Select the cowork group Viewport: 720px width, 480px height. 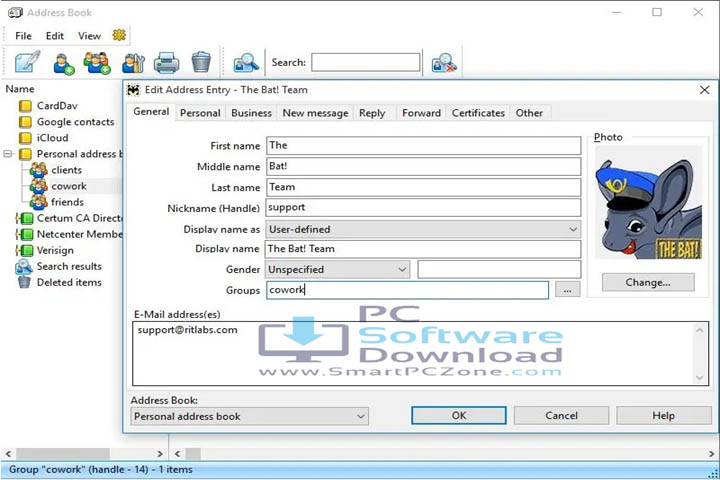click(x=58, y=186)
